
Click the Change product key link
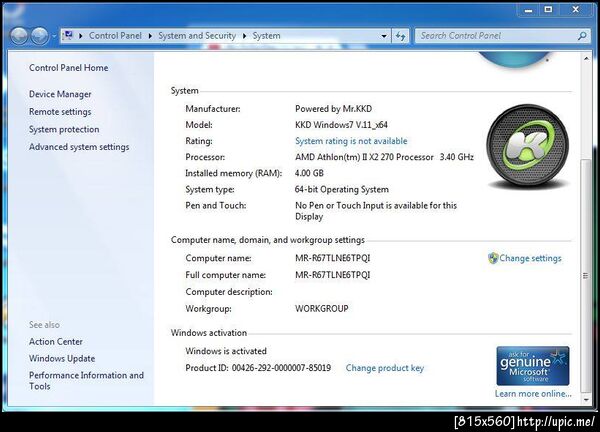coord(385,368)
